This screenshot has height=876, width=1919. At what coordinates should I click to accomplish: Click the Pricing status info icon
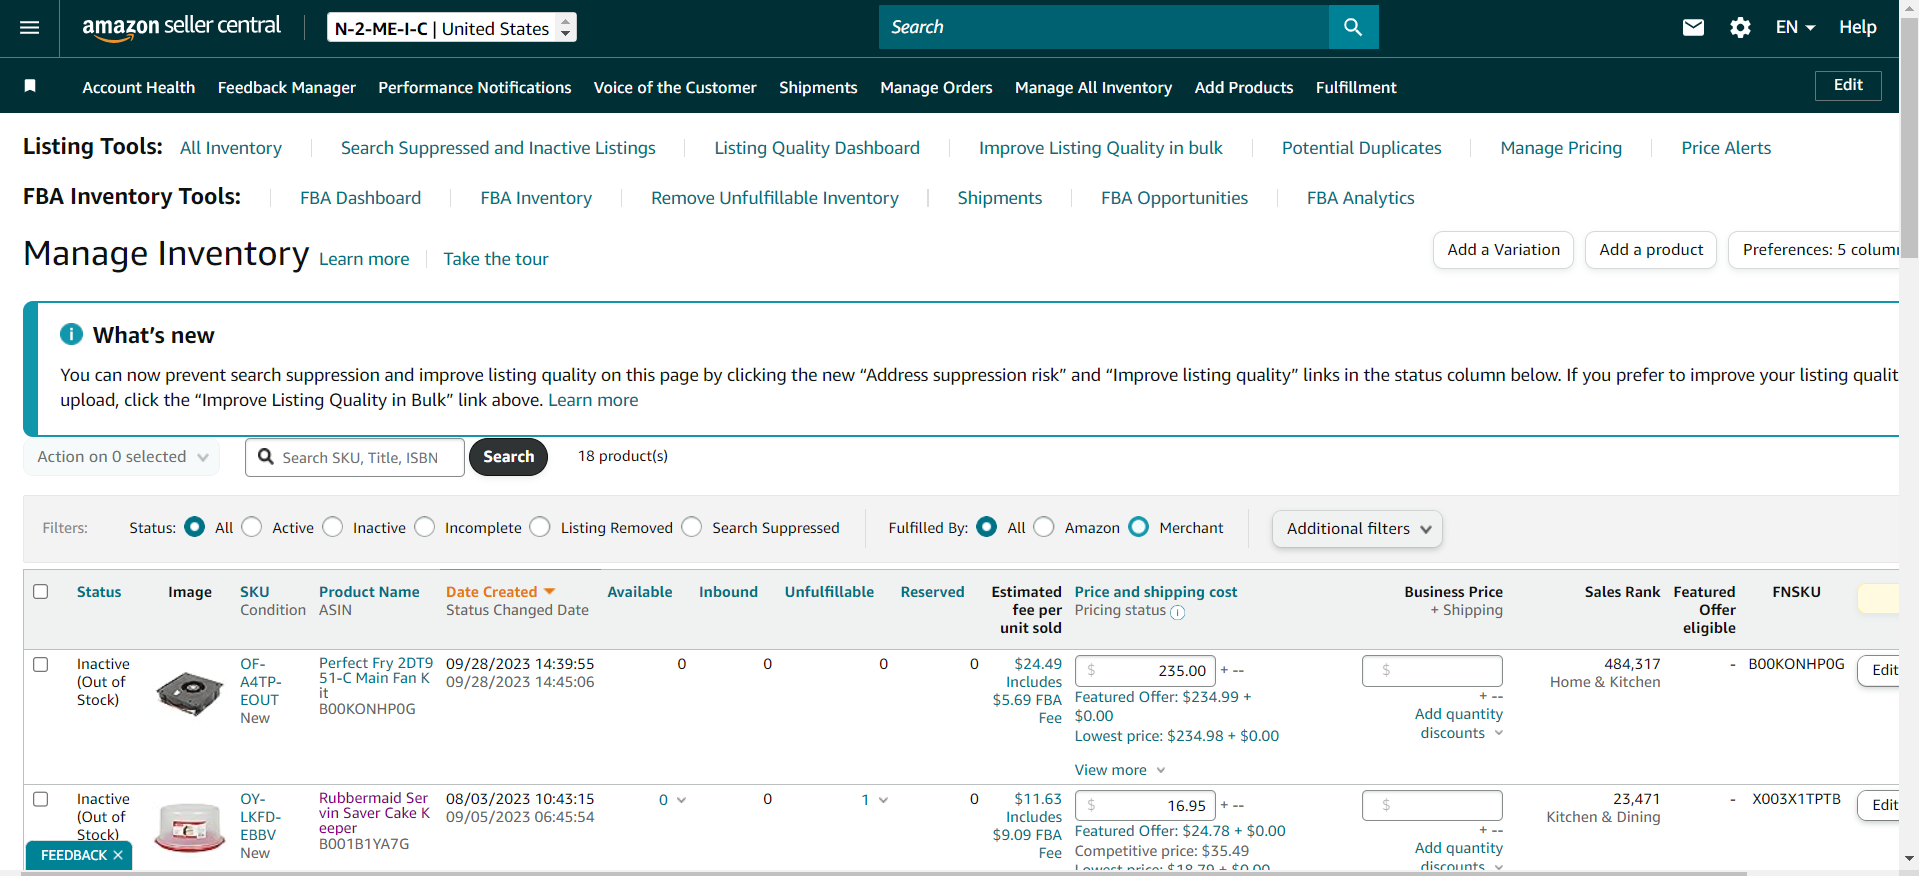click(1177, 612)
